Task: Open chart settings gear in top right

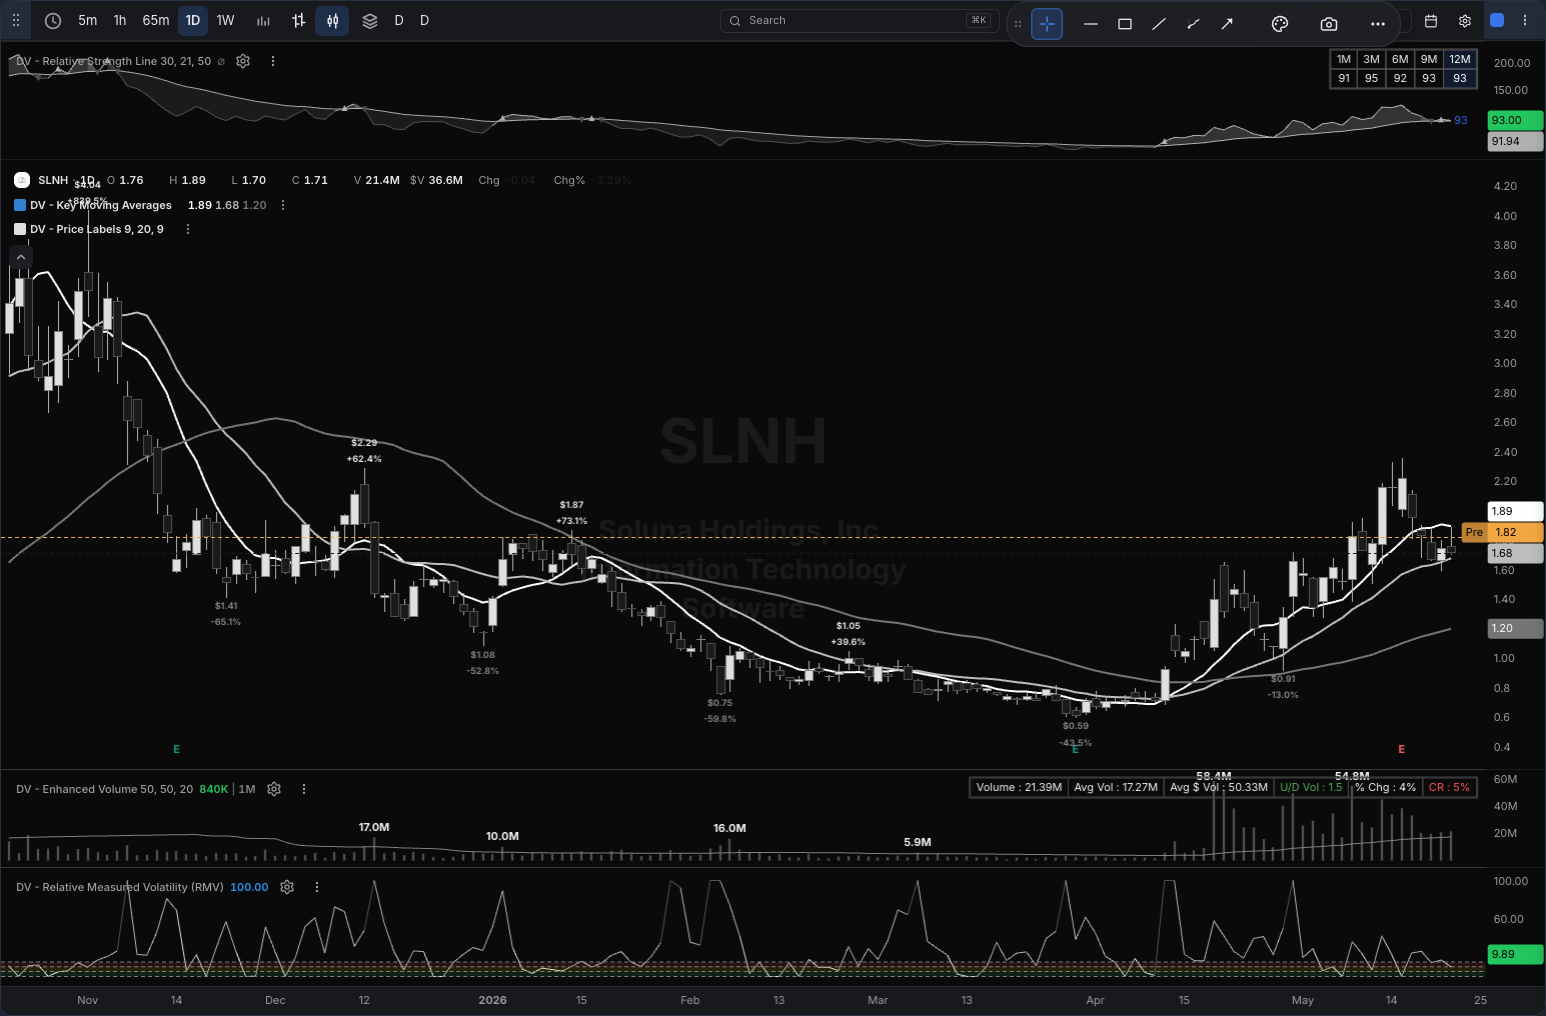Action: coord(1465,20)
